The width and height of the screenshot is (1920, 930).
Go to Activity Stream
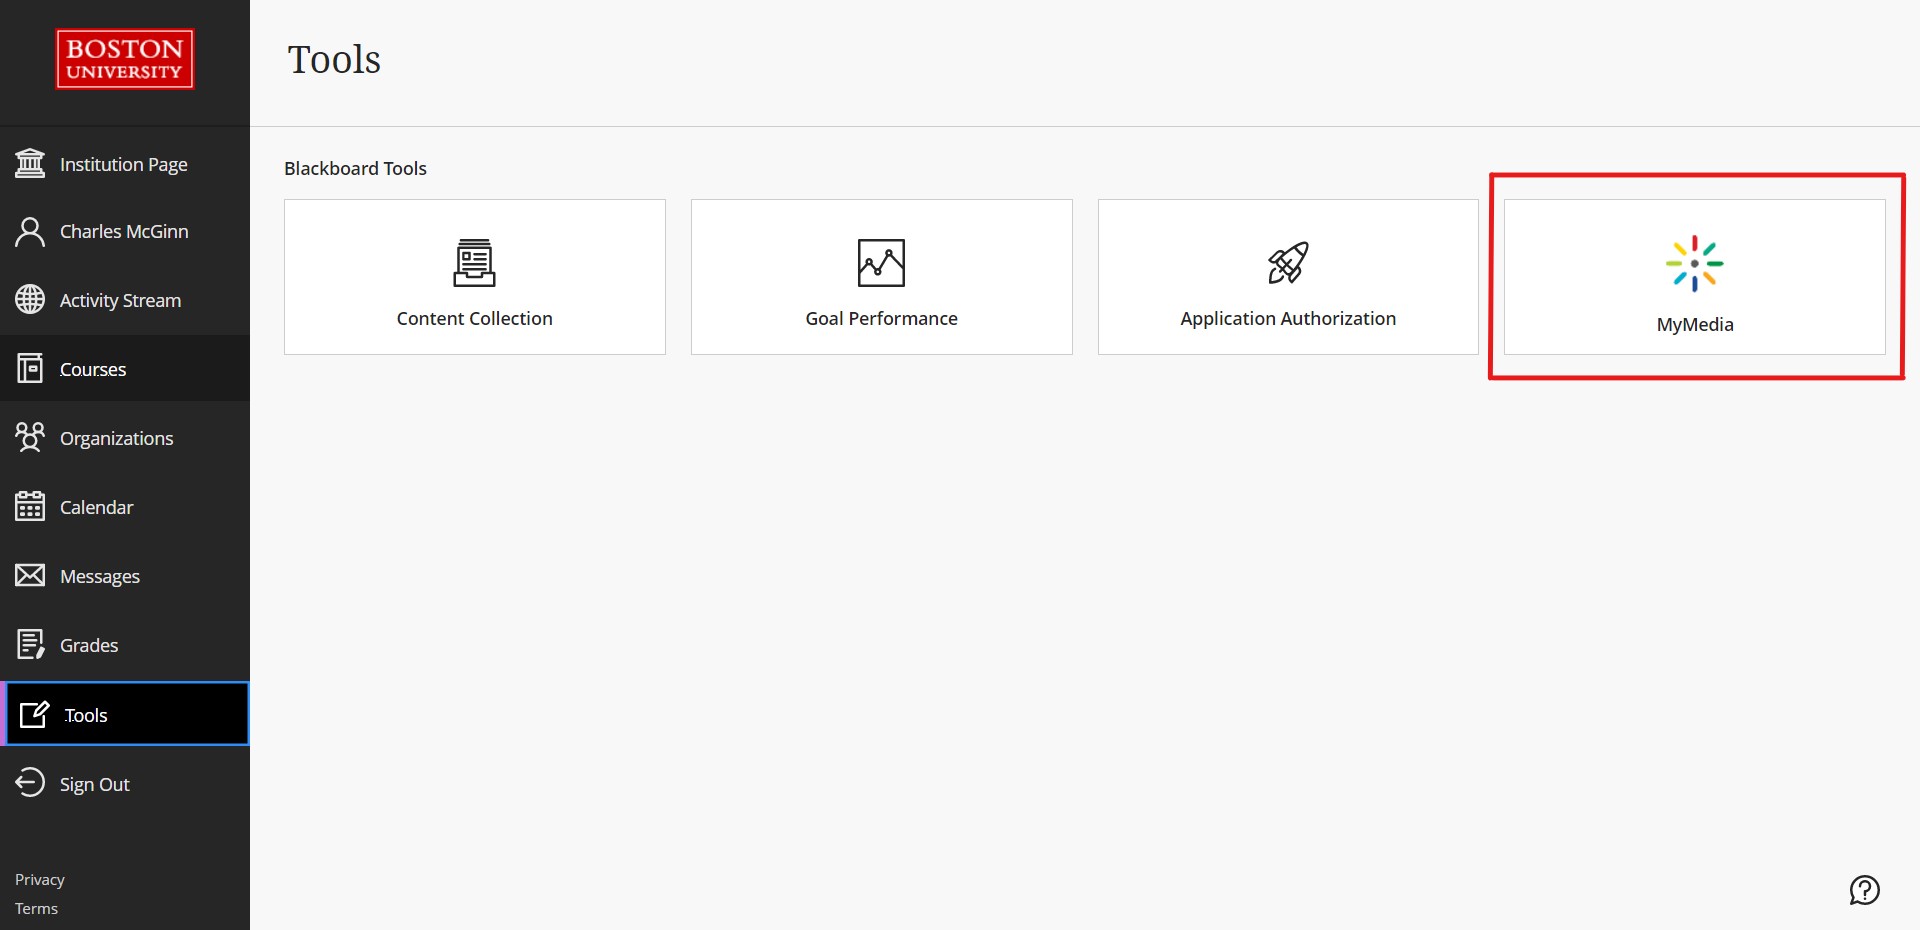point(125,300)
